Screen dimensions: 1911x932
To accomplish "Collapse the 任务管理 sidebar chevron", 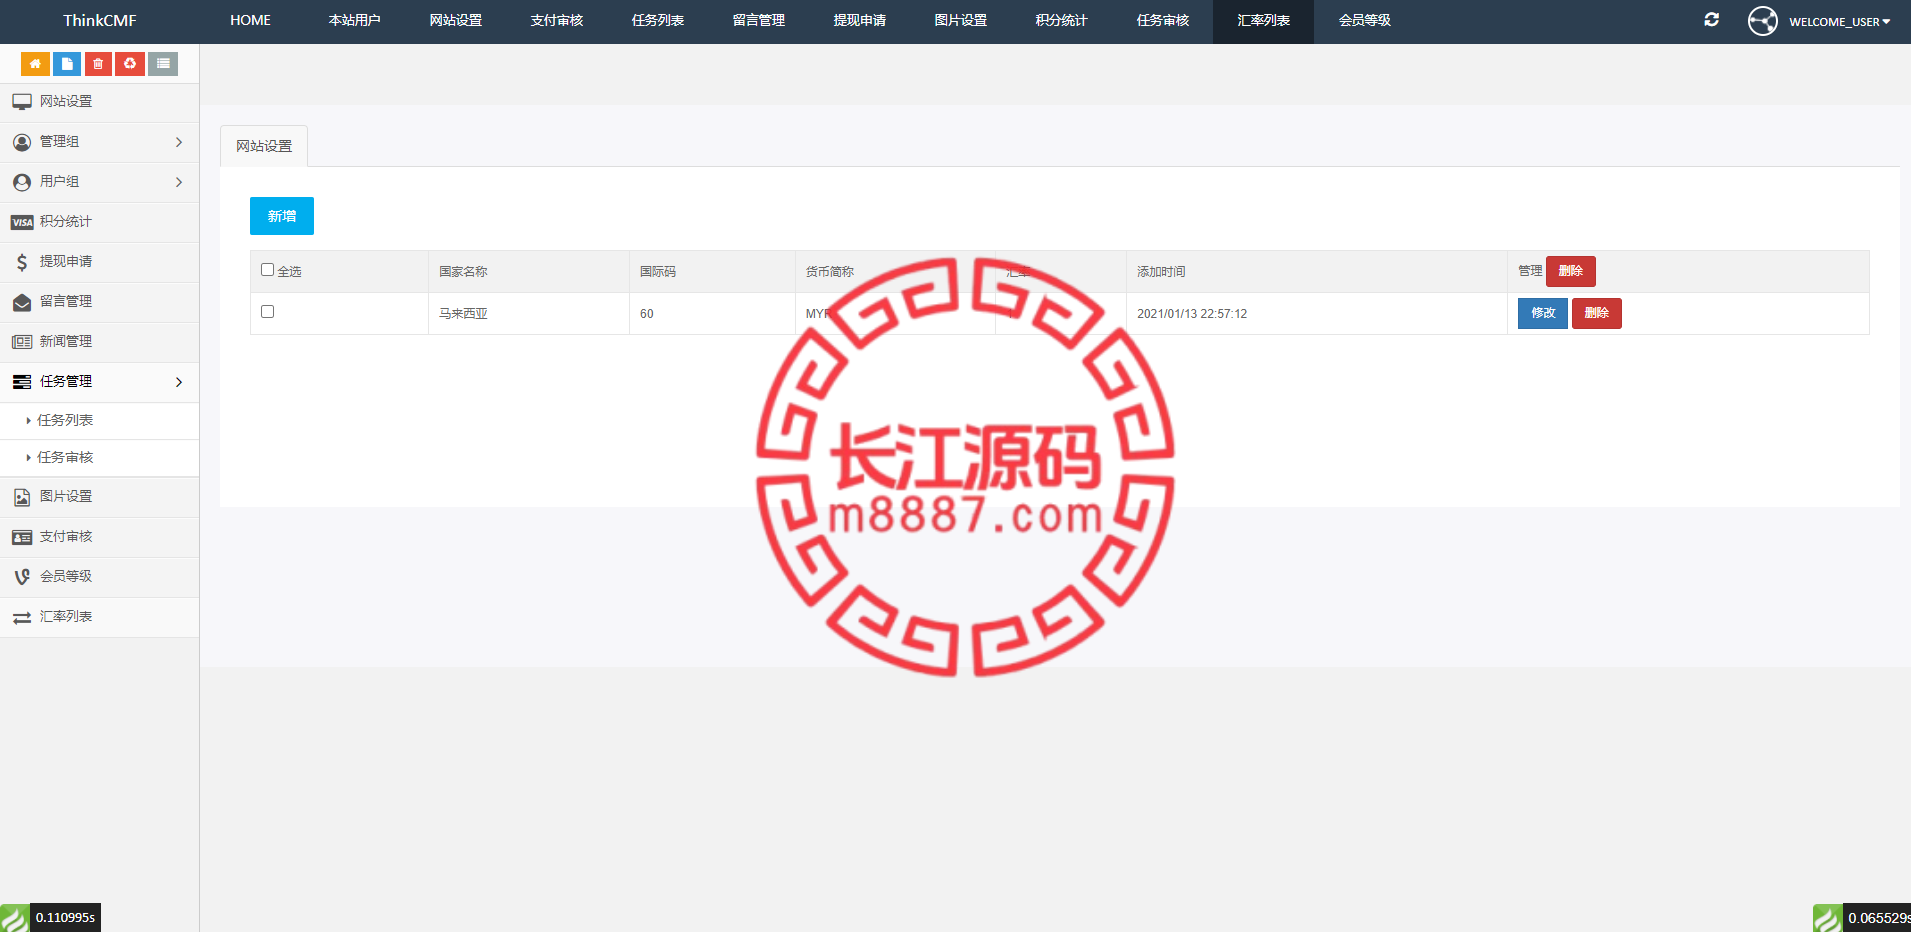I will pyautogui.click(x=179, y=382).
